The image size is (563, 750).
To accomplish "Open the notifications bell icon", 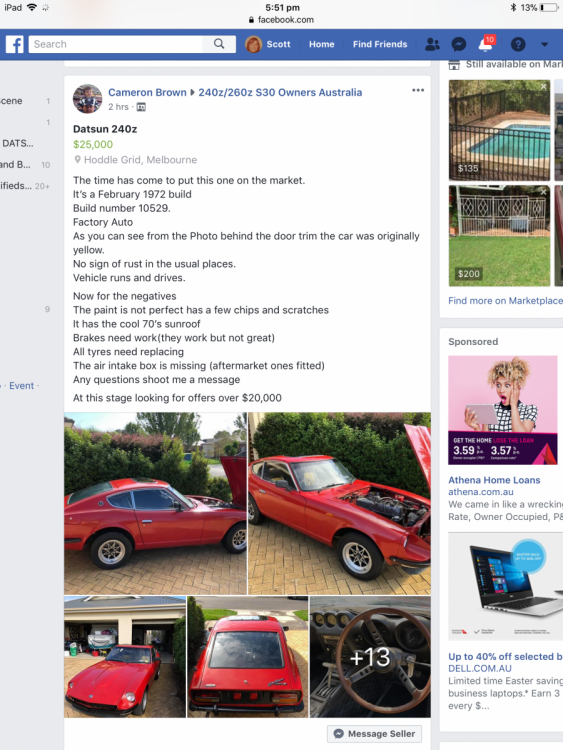I will click(486, 44).
